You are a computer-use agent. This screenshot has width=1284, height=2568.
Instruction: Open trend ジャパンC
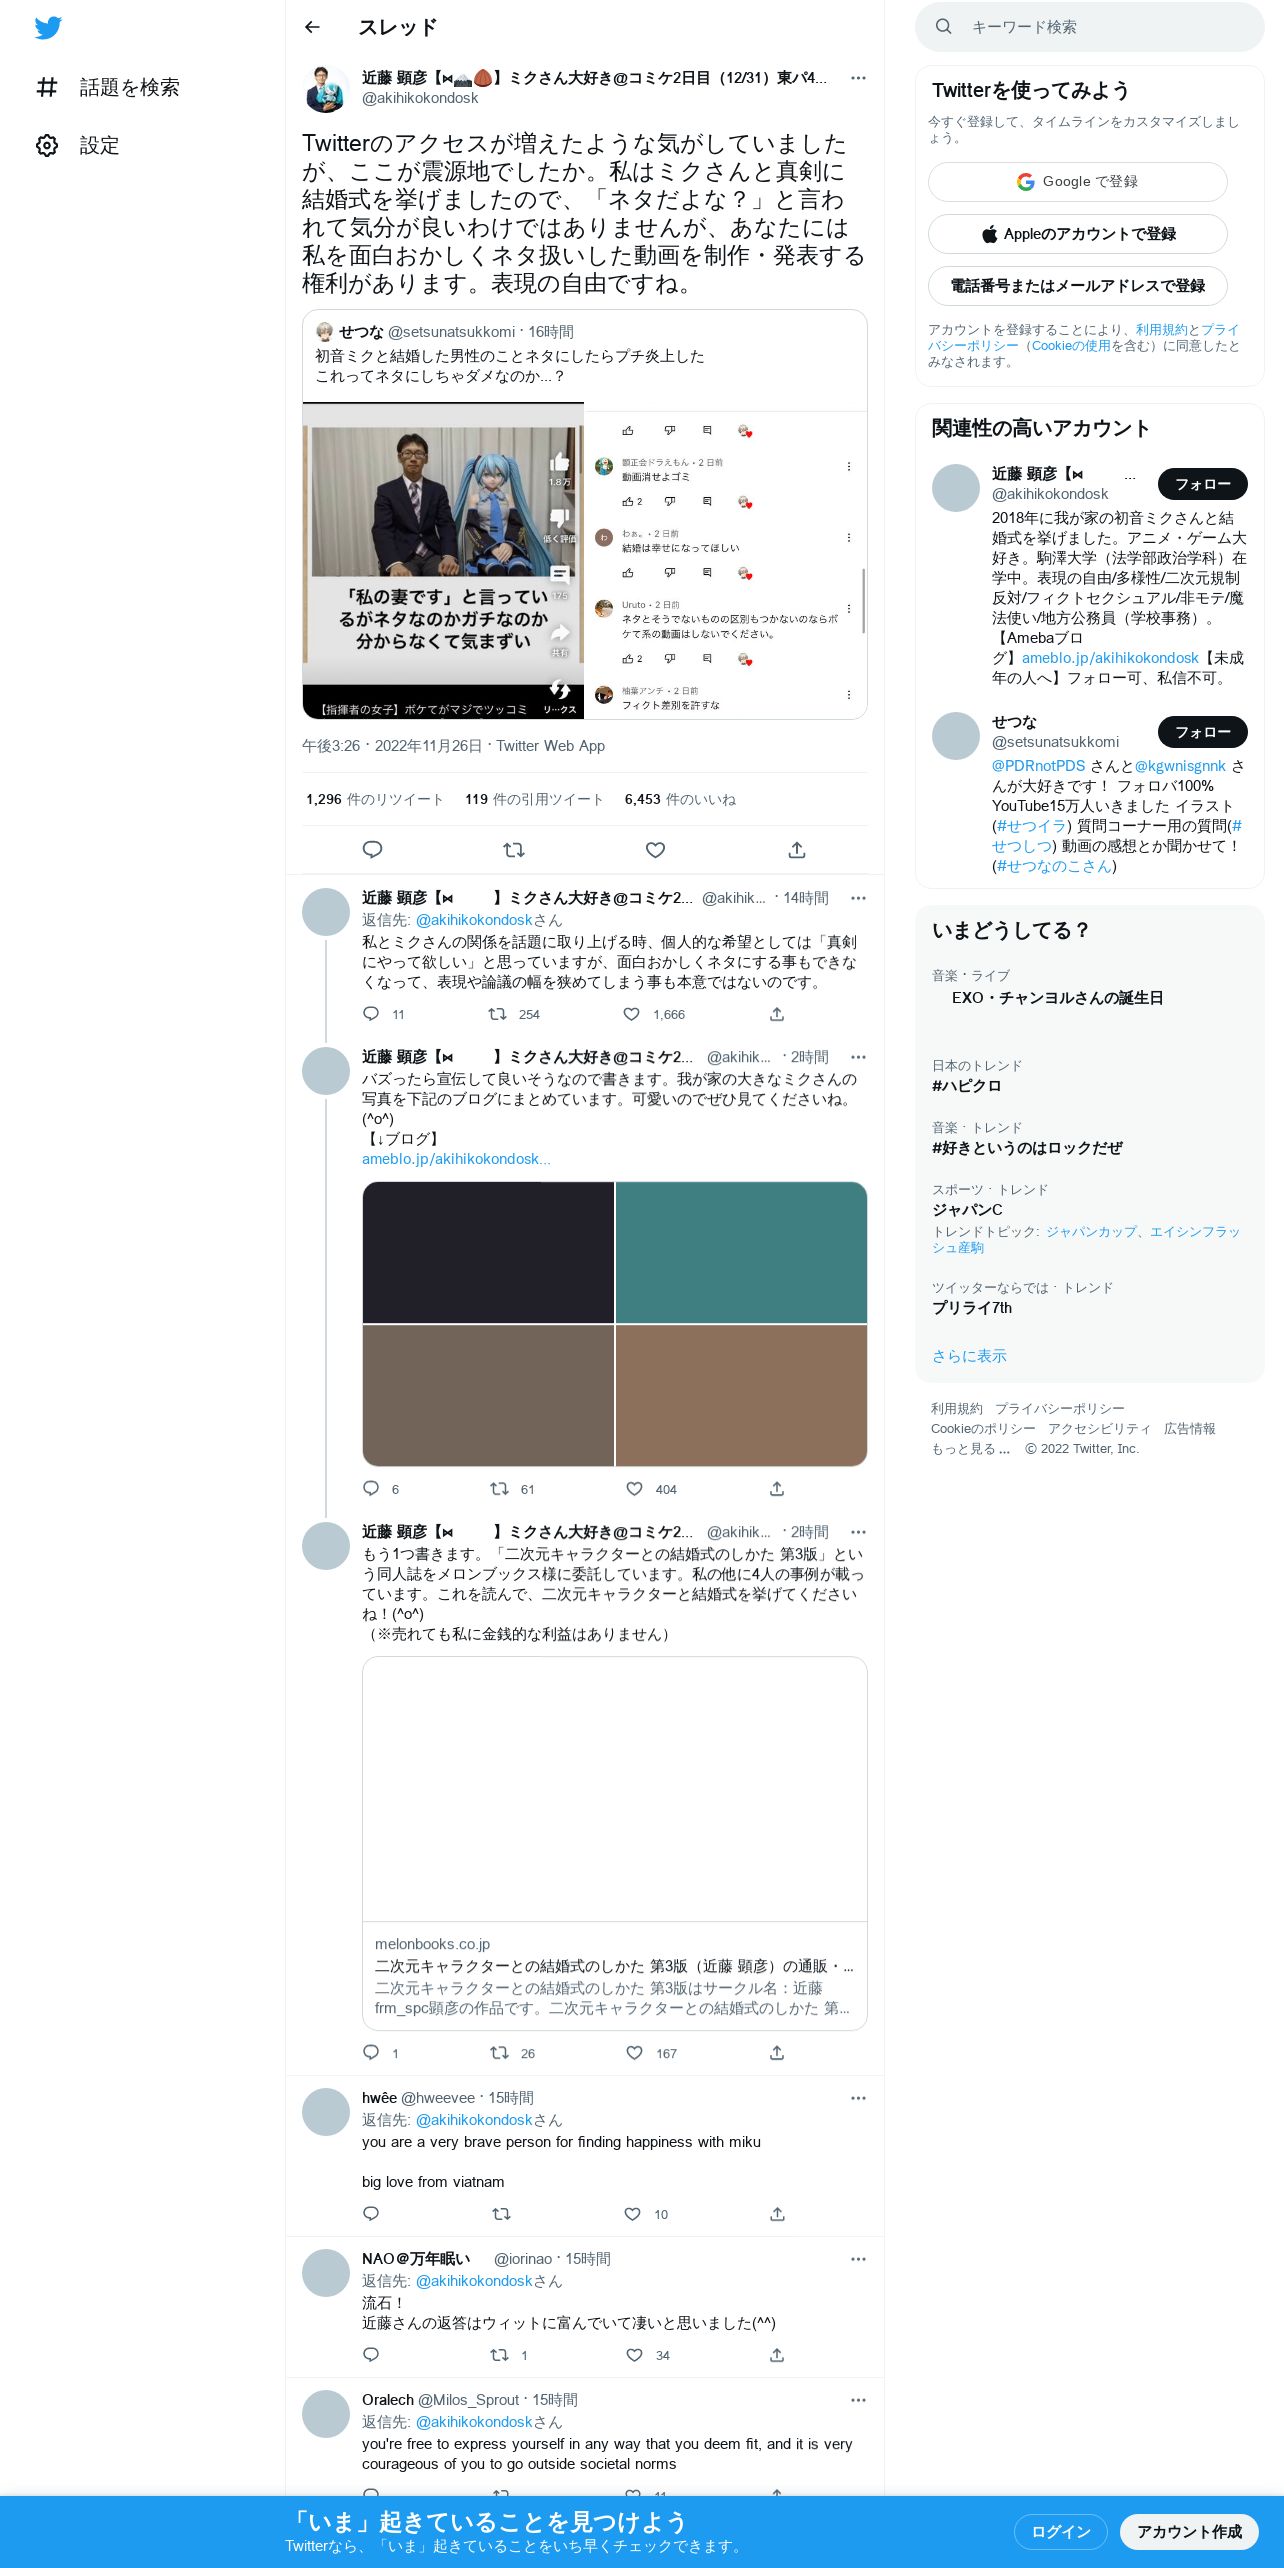point(967,1210)
